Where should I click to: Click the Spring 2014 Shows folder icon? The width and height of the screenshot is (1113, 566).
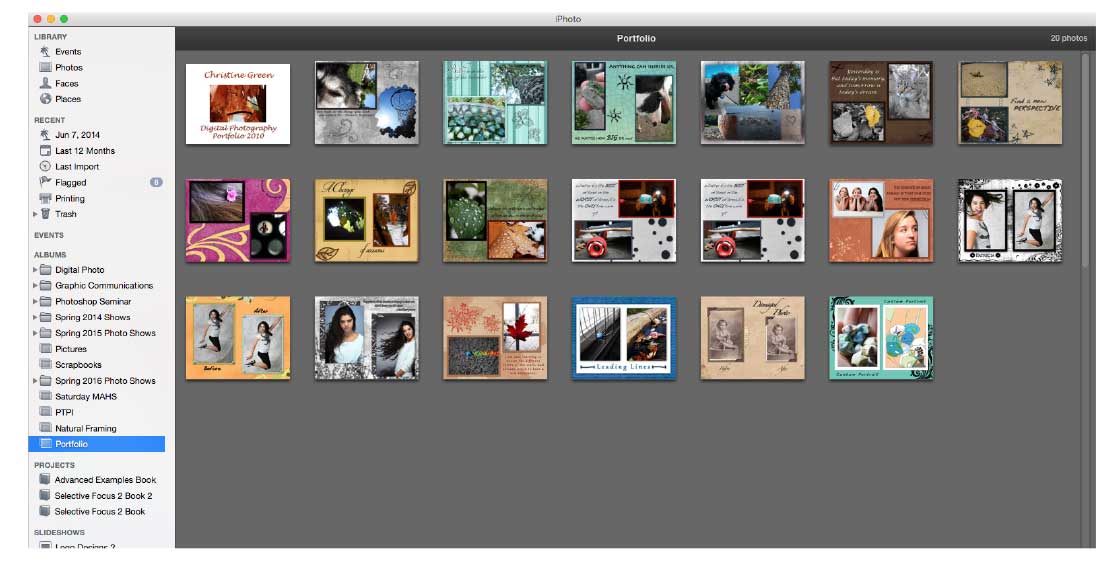coord(45,317)
